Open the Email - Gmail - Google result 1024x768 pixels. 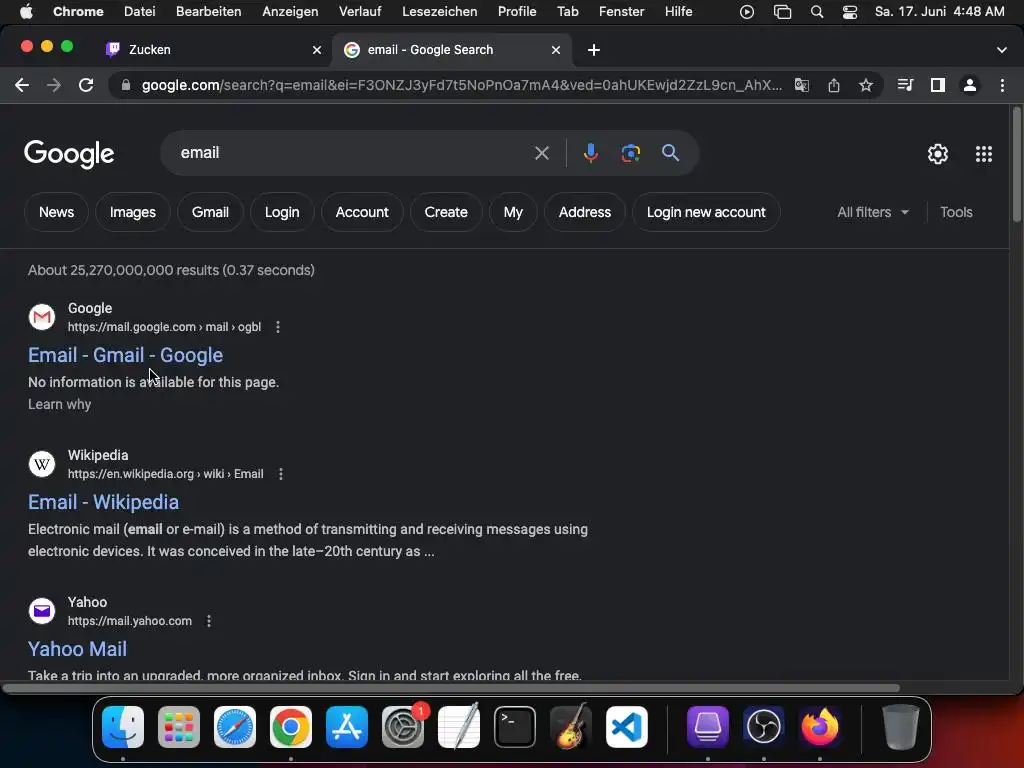[125, 355]
